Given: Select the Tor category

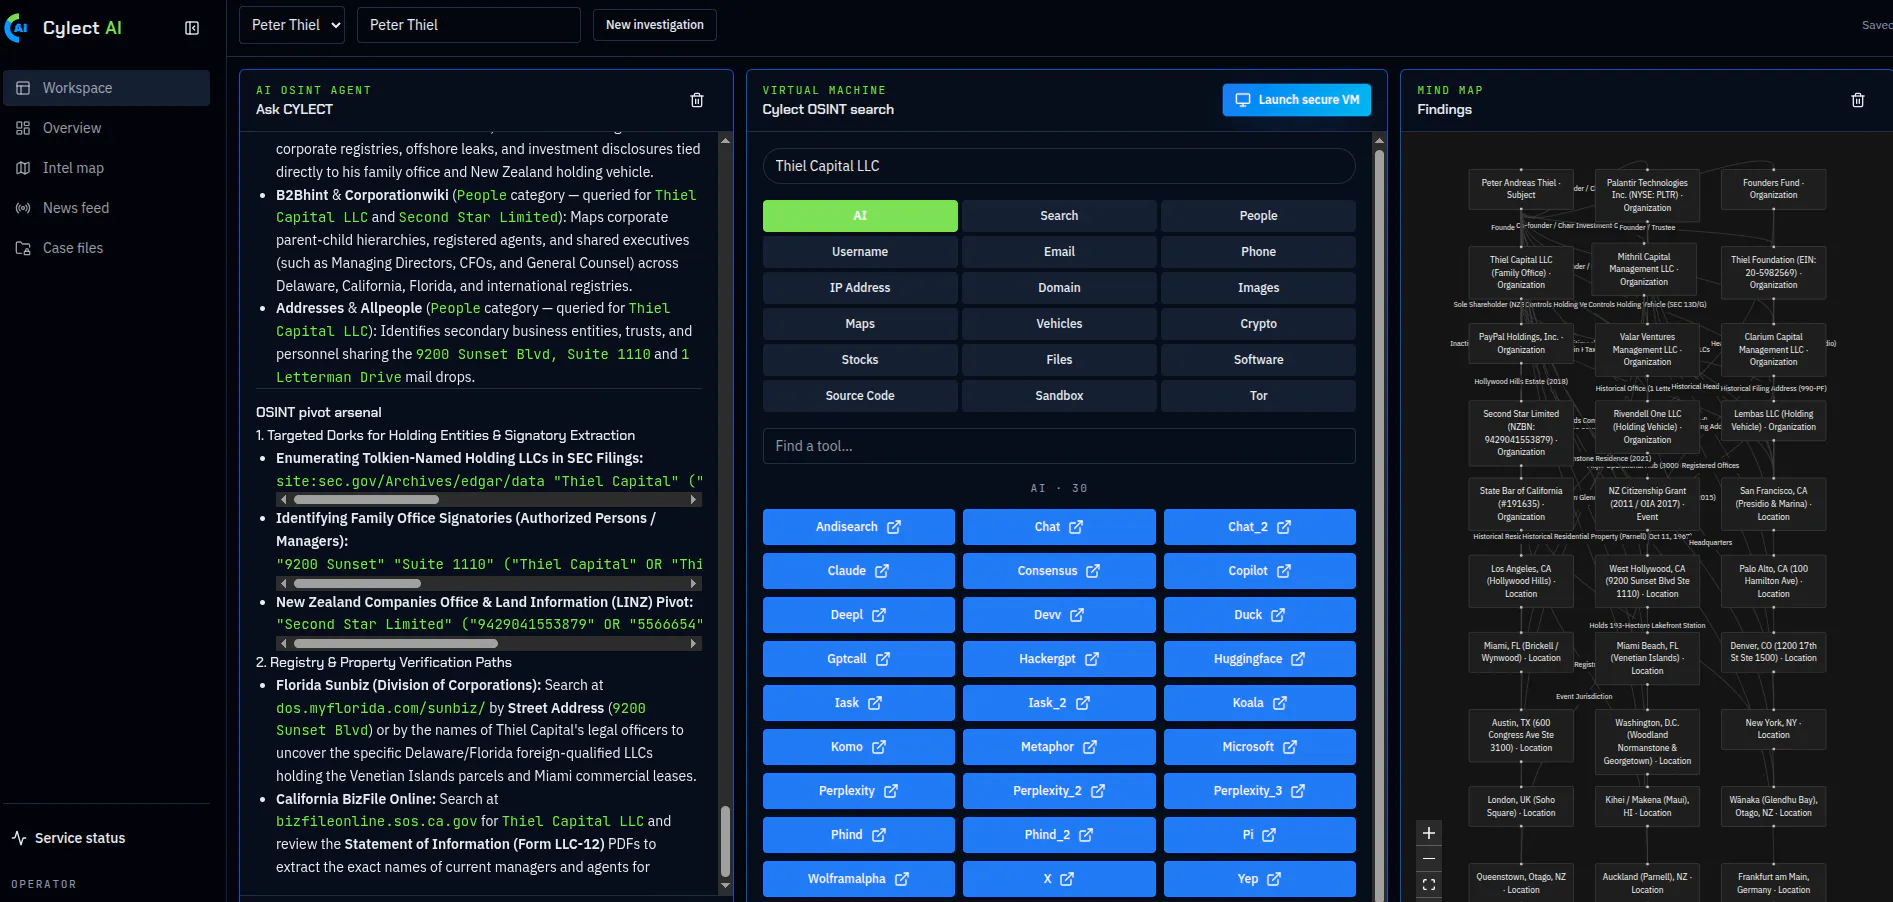Looking at the screenshot, I should (x=1258, y=396).
